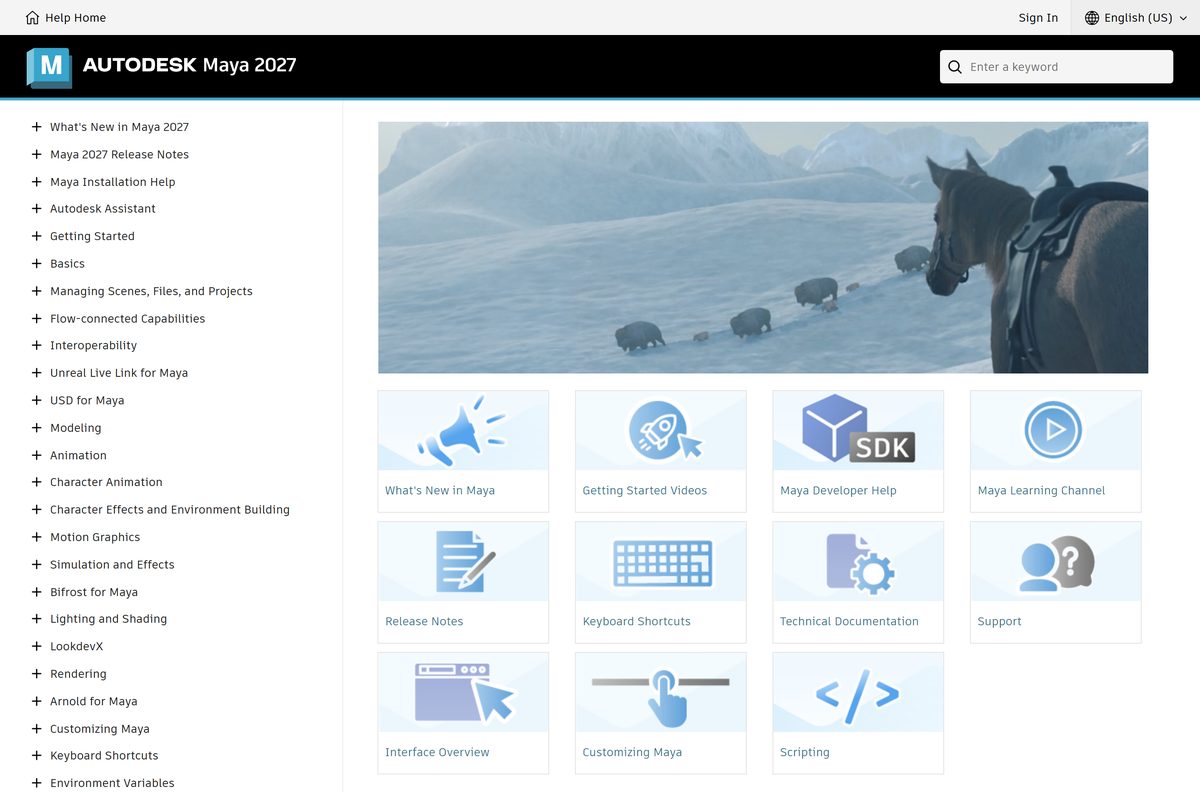Viewport: 1200px width, 792px height.
Task: Expand the Autodesk Assistant node
Action: click(36, 209)
